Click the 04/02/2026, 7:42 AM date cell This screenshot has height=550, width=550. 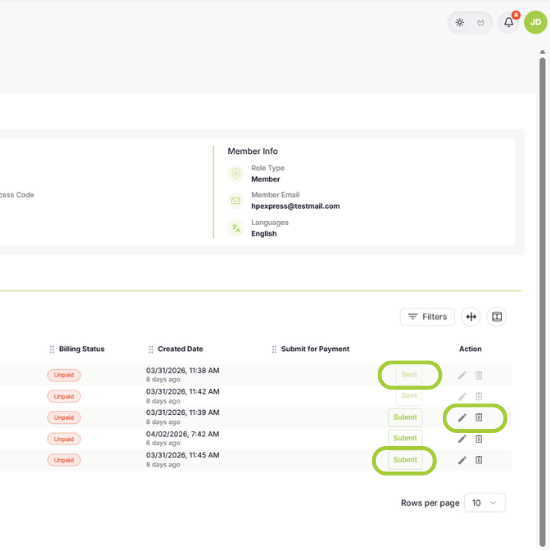point(183,434)
